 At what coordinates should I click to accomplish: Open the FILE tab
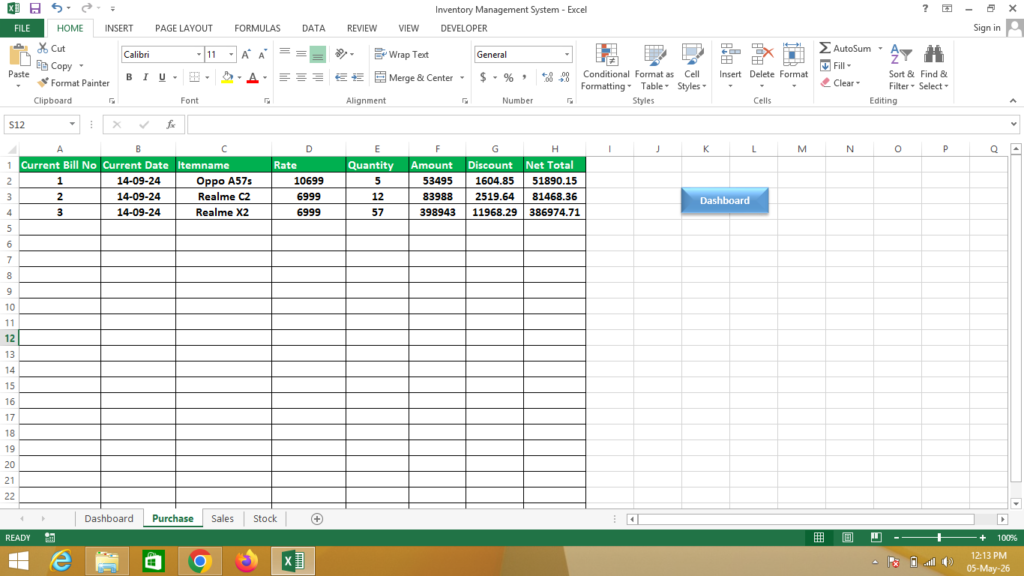click(22, 28)
